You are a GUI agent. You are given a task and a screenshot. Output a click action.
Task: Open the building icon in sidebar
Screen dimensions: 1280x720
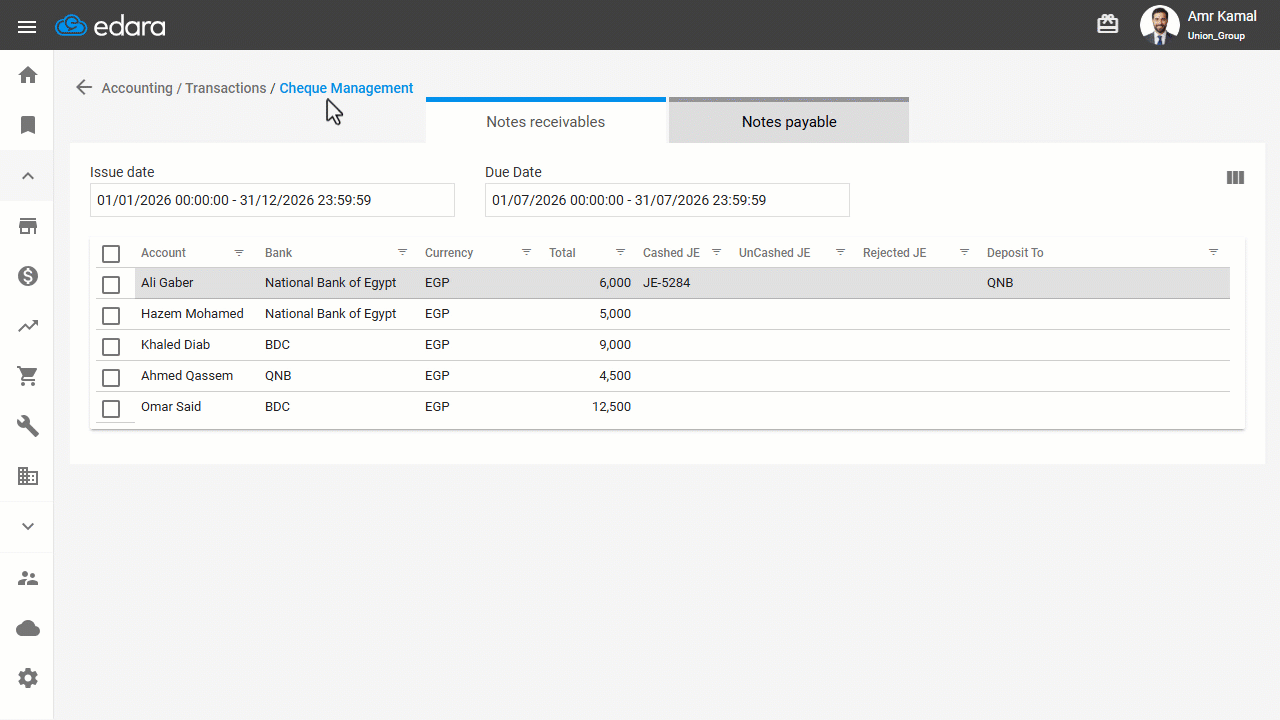point(28,477)
